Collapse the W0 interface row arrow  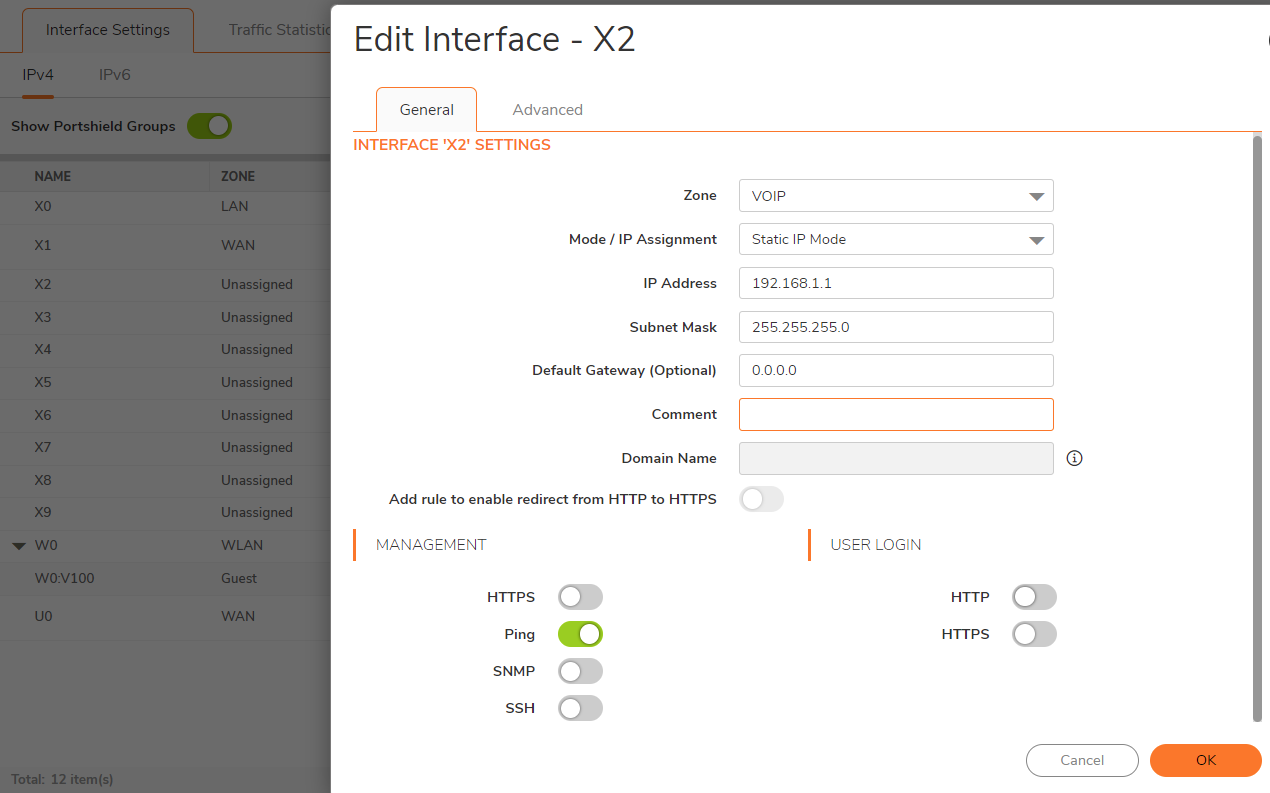coord(19,546)
